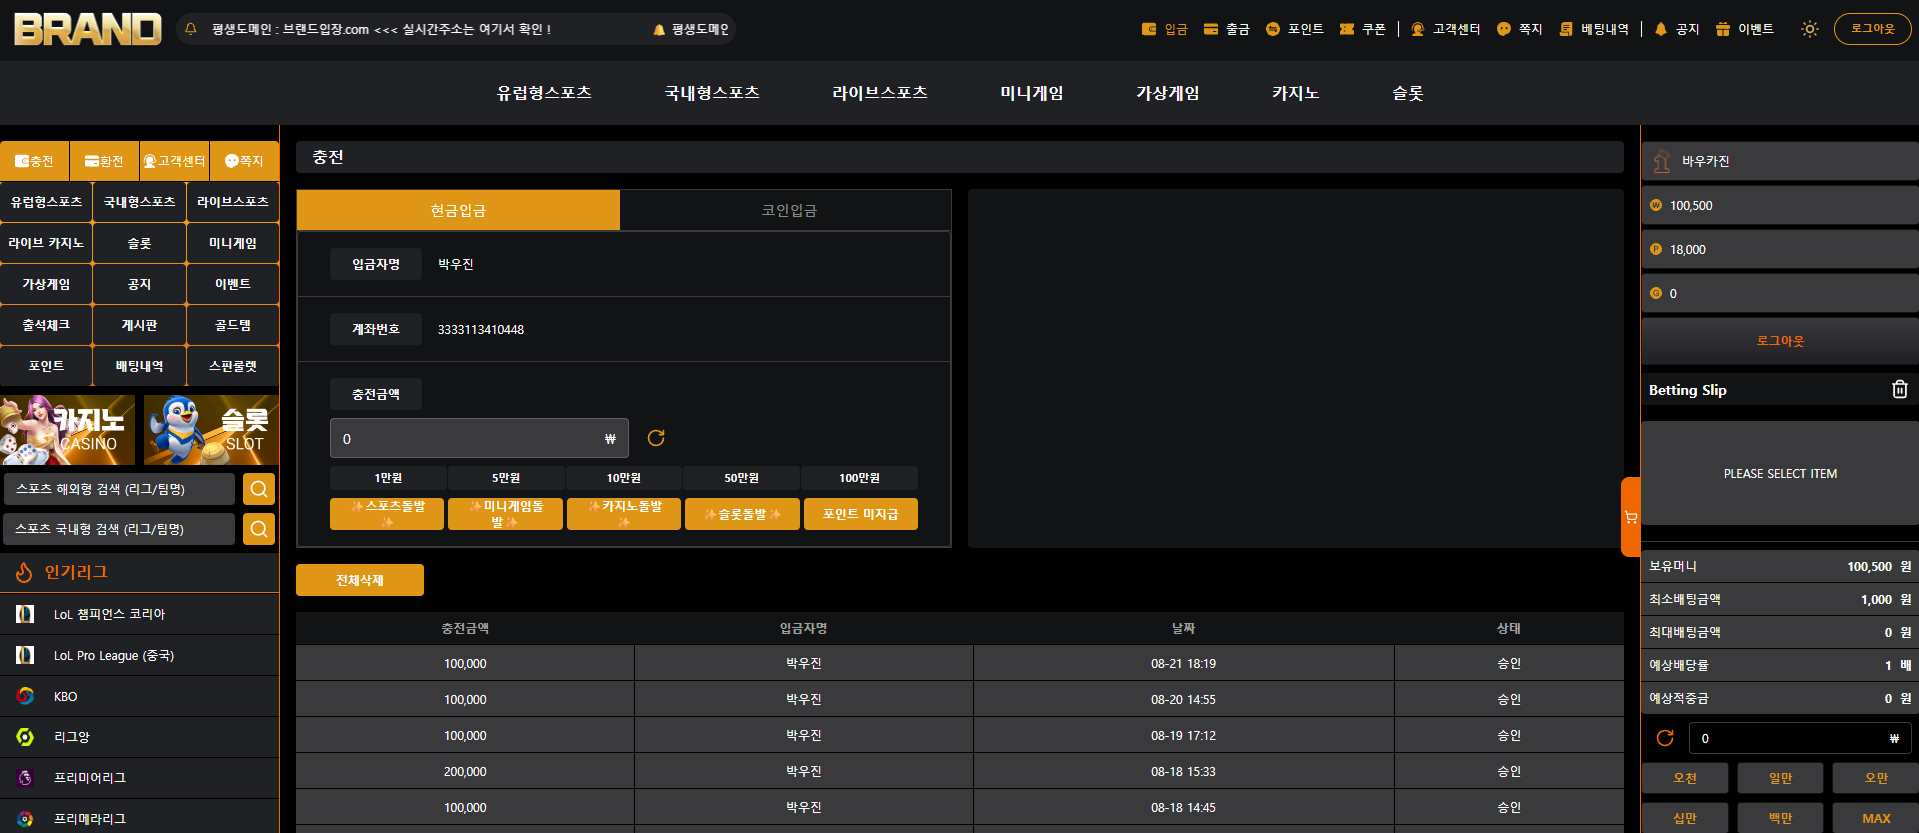Image resolution: width=1919 pixels, height=833 pixels.
Task: Click the refresh icon beside charge amount field
Action: pos(656,438)
